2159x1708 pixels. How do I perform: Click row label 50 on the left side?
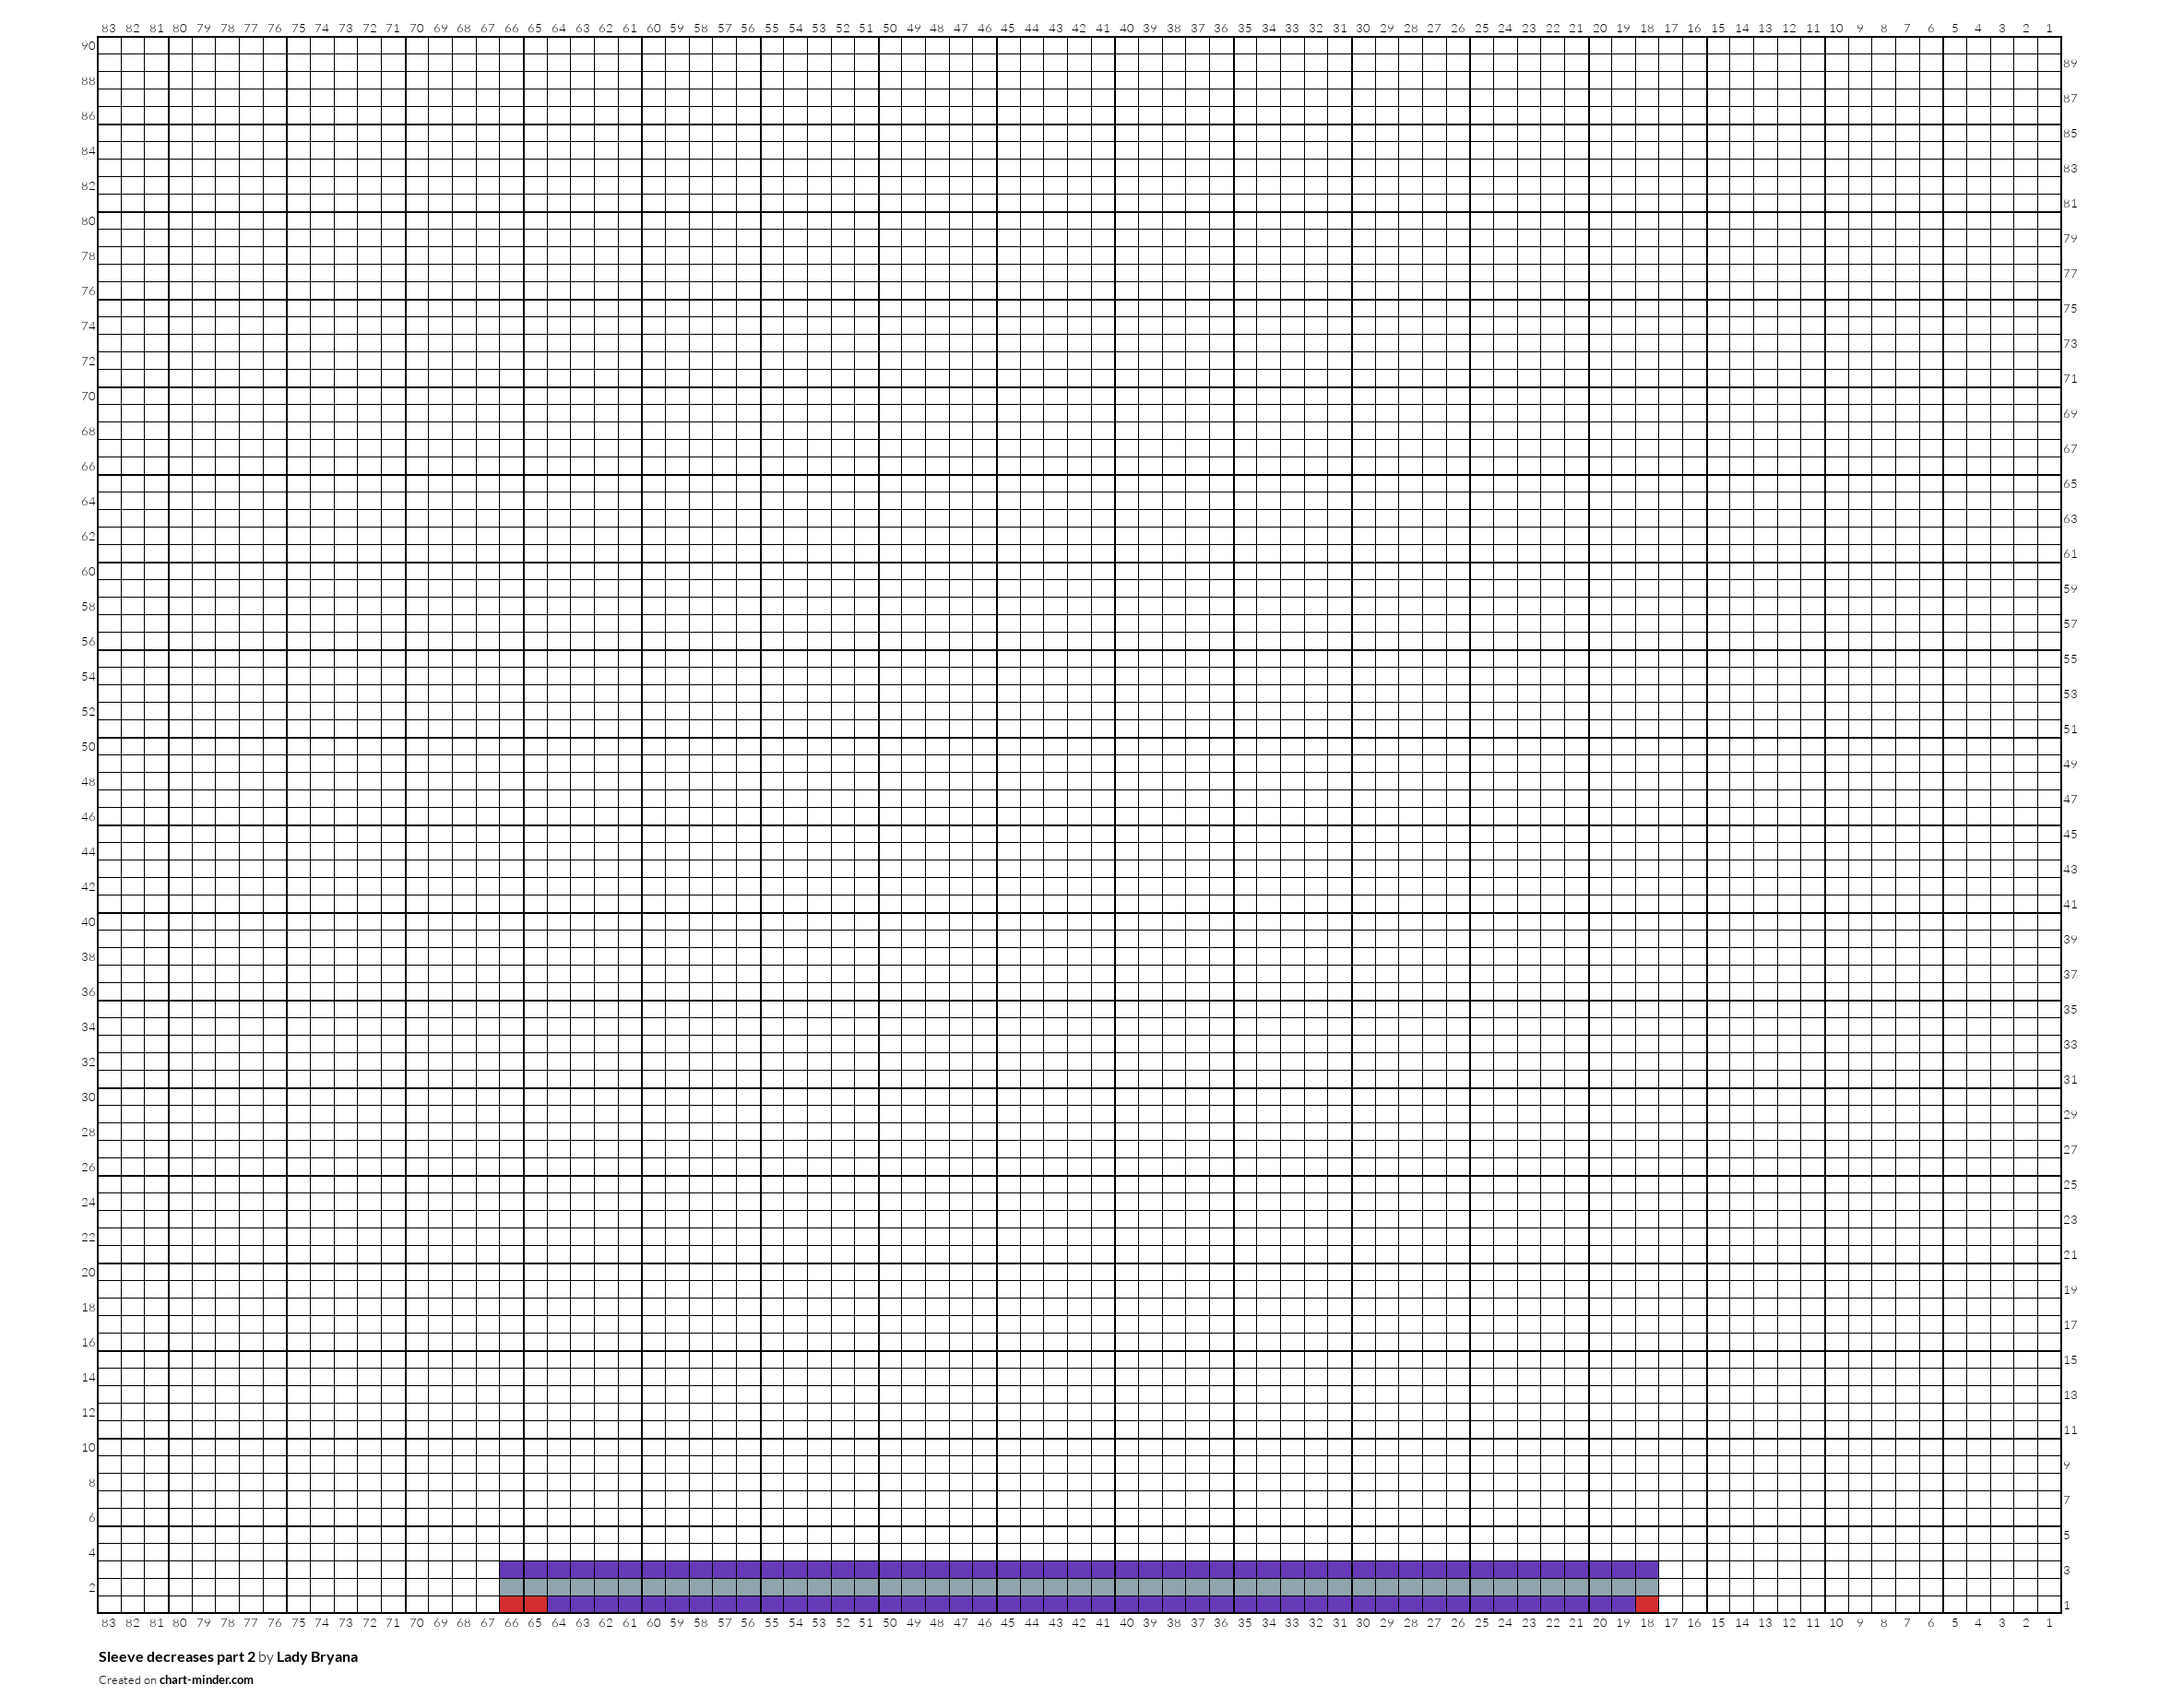coord(88,746)
